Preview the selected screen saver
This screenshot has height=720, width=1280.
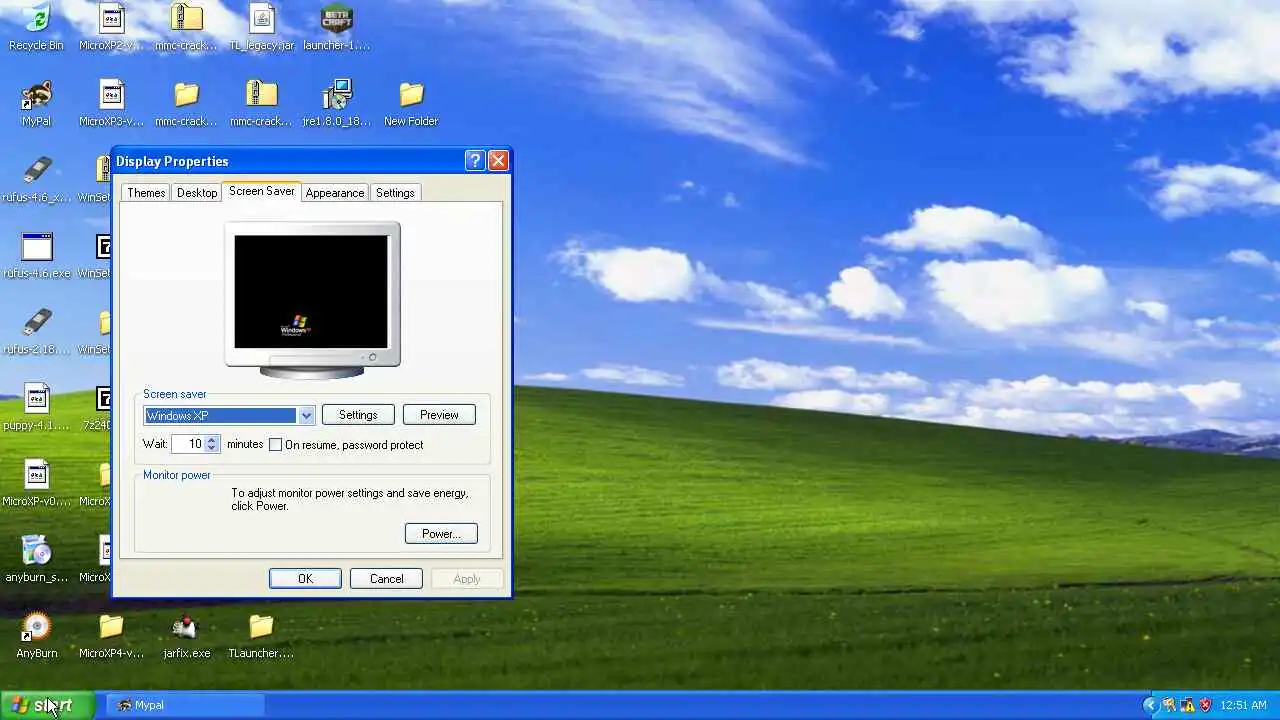(439, 415)
